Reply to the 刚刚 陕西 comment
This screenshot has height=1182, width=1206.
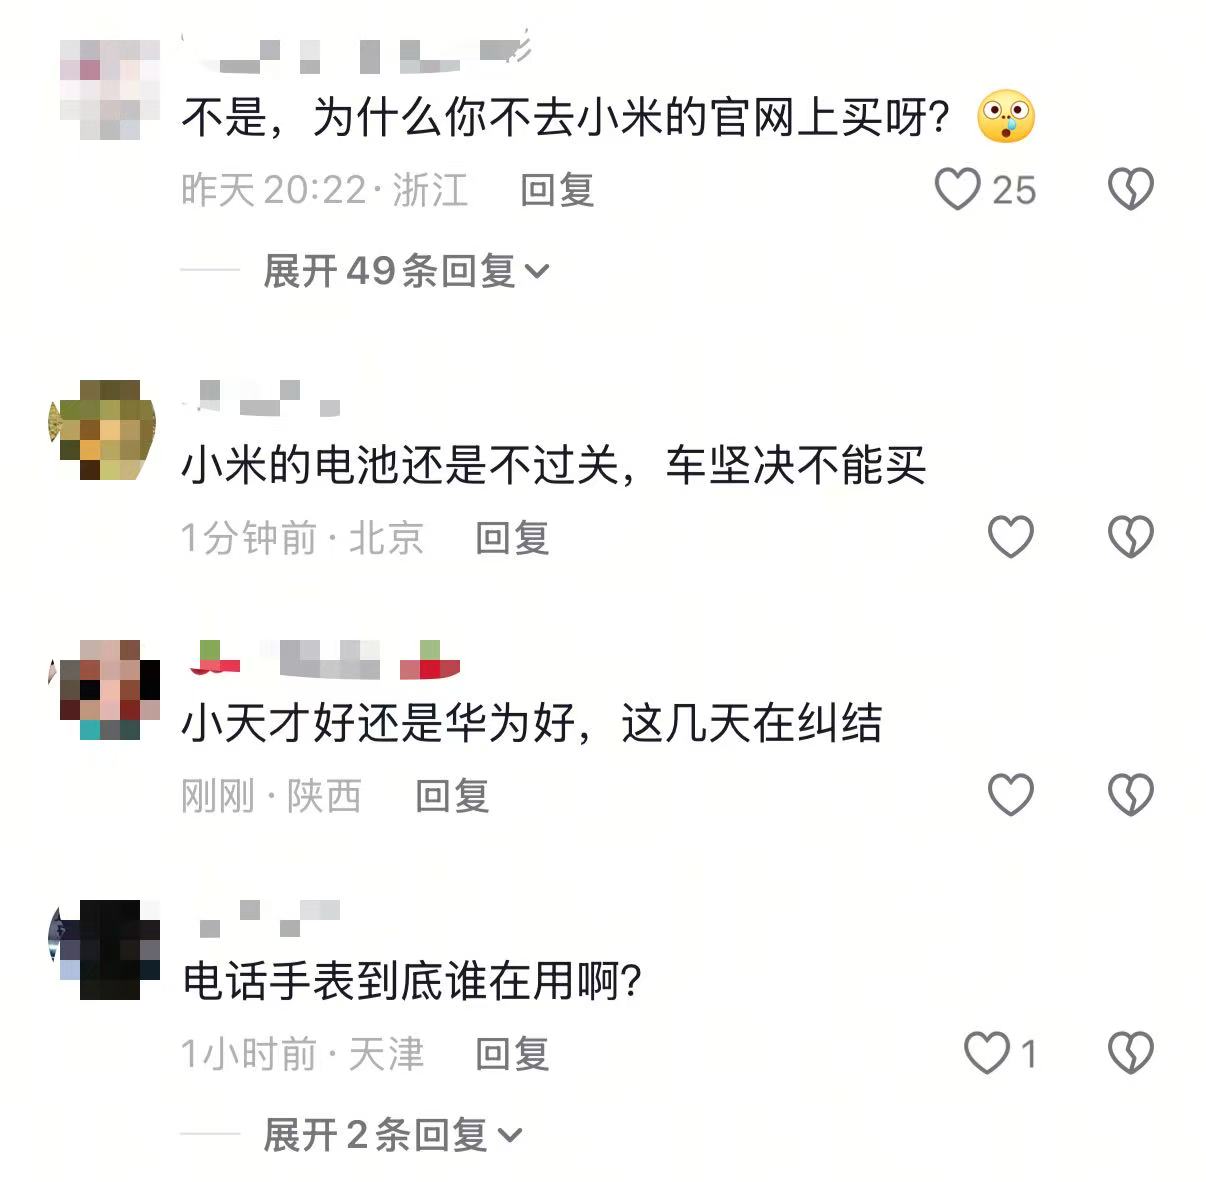click(x=452, y=796)
